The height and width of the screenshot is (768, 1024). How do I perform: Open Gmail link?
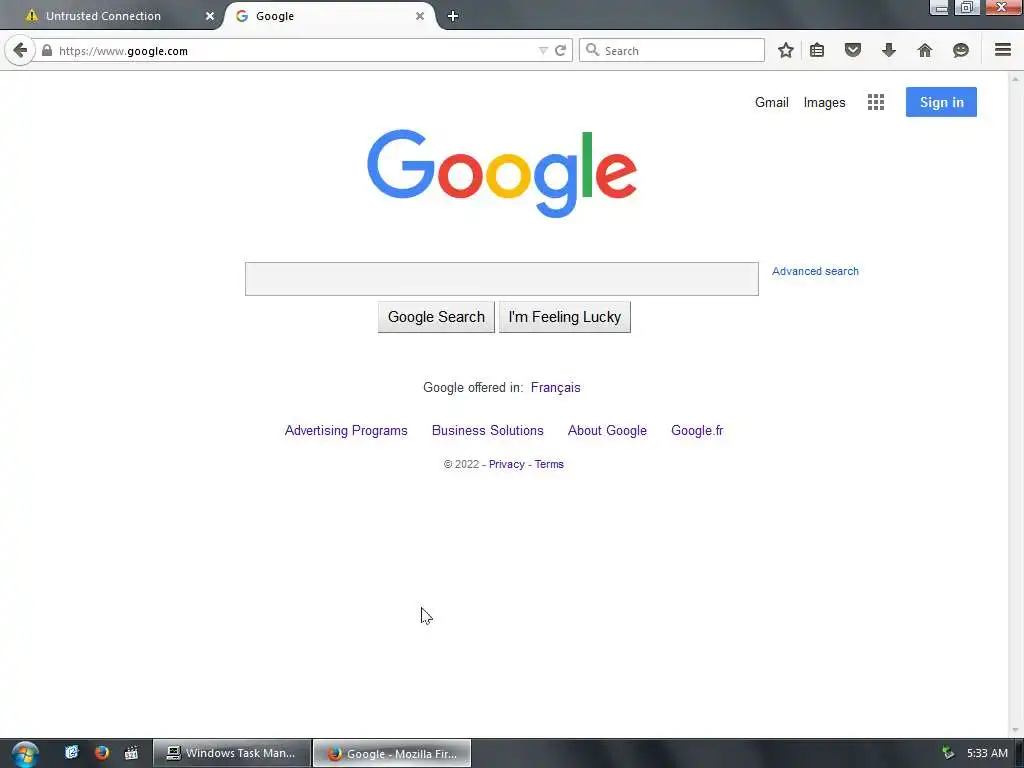pyautogui.click(x=772, y=103)
